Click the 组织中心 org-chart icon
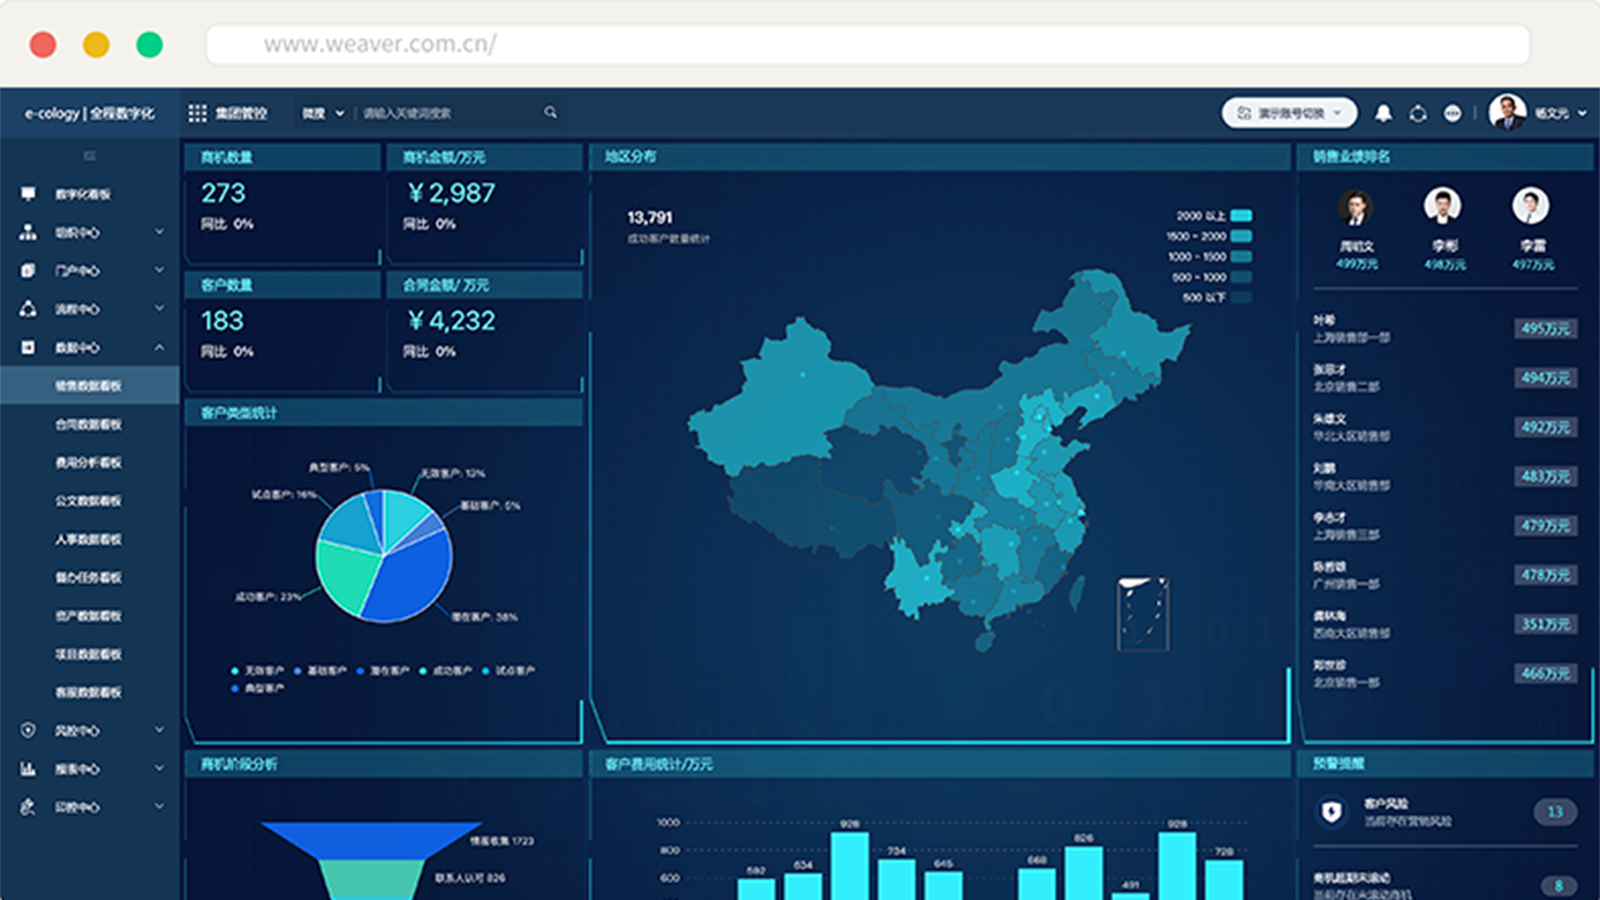 (28, 232)
